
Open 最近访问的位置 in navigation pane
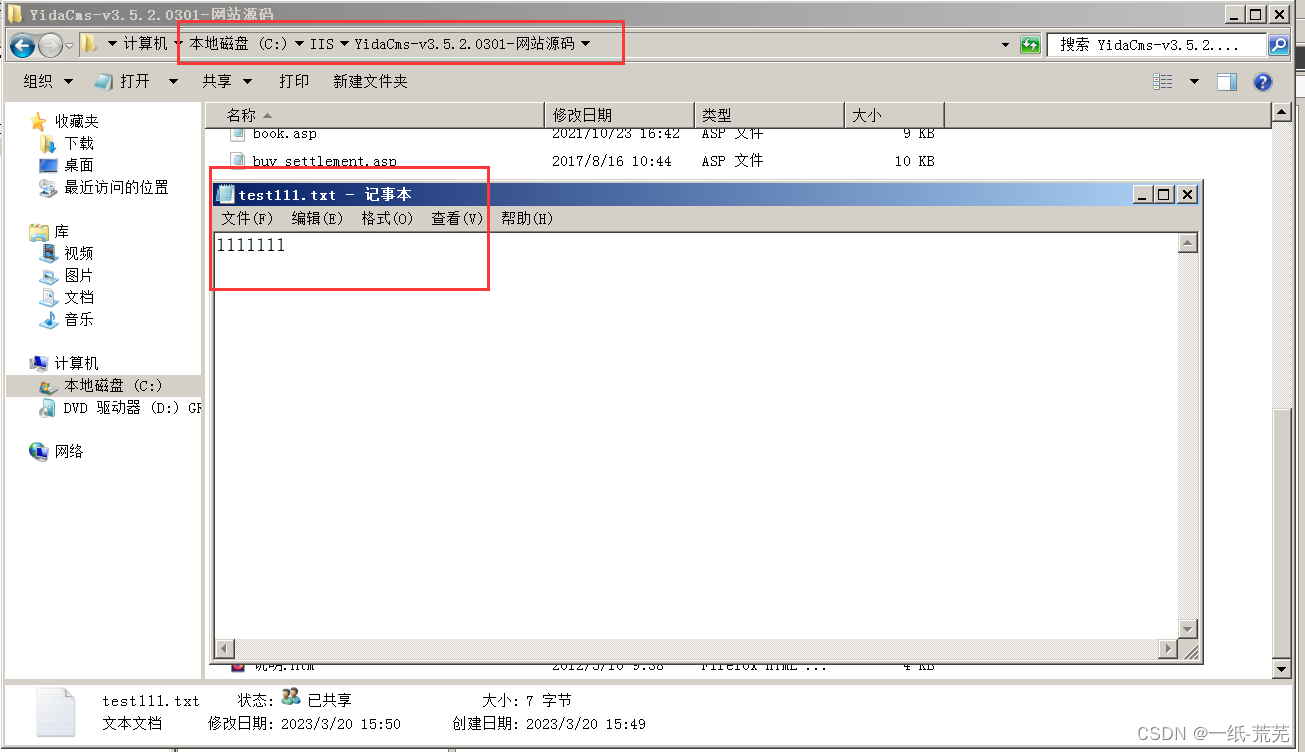click(x=116, y=187)
